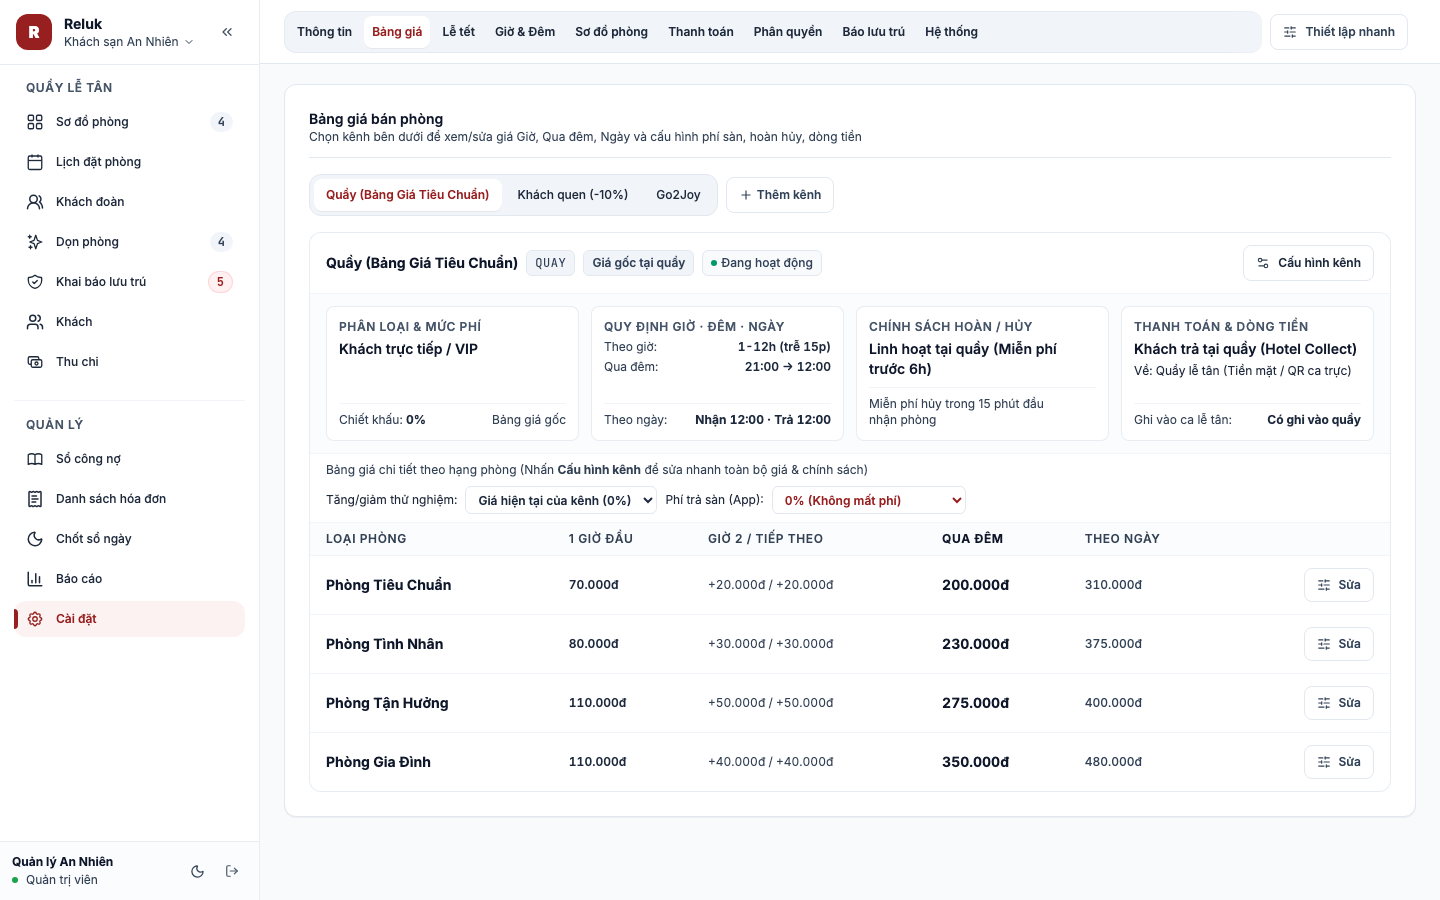Screen dimensions: 1440x900
Task: Click the Reluk logo icon
Action: [x=34, y=32]
